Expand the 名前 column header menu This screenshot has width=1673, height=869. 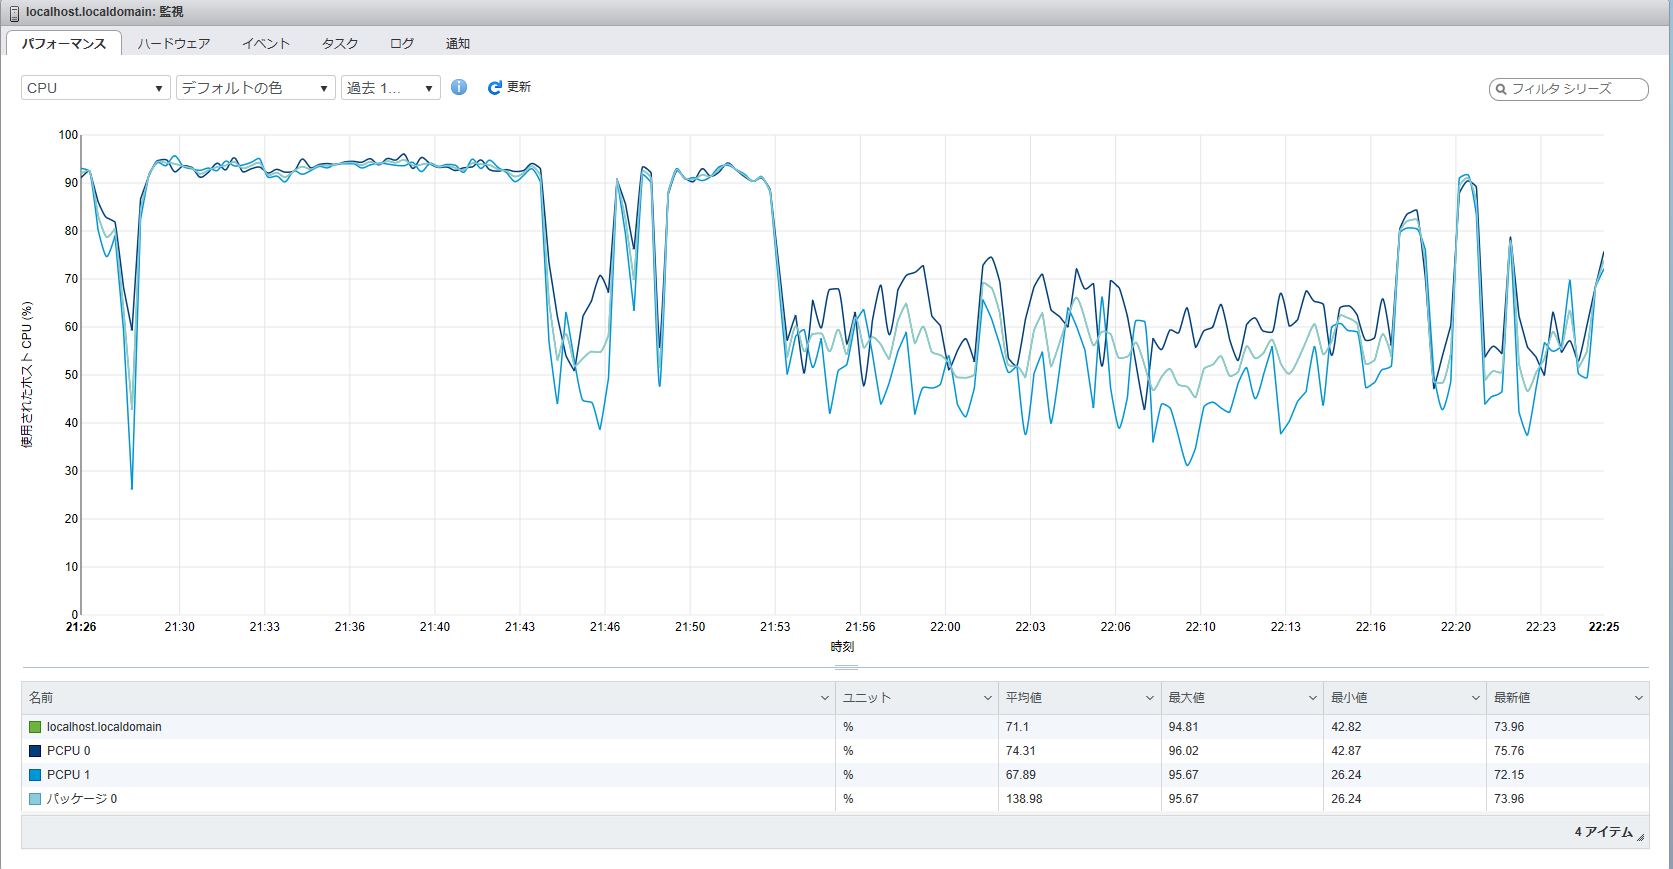click(x=824, y=698)
